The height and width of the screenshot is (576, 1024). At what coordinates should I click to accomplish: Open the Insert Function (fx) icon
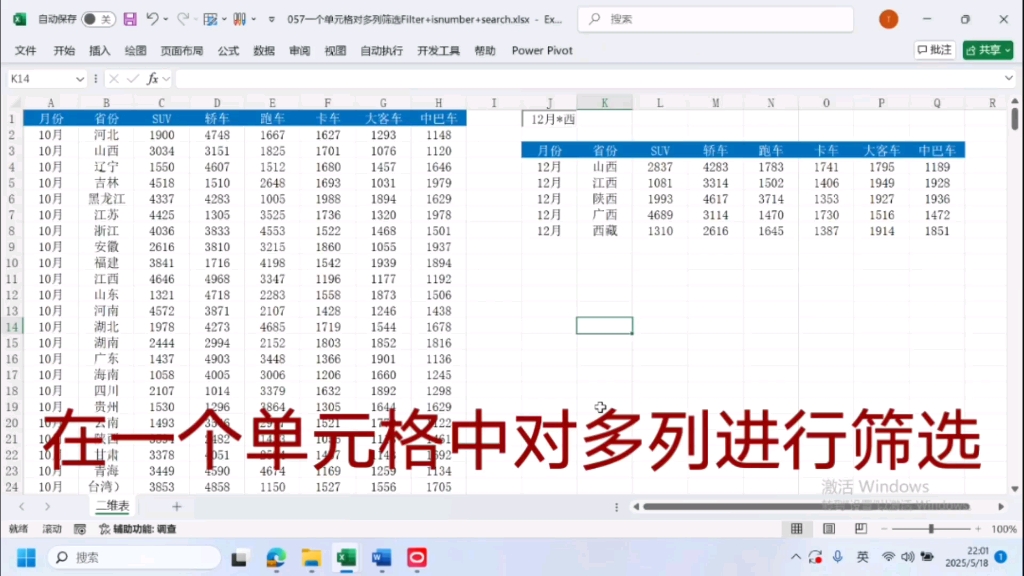pos(153,78)
